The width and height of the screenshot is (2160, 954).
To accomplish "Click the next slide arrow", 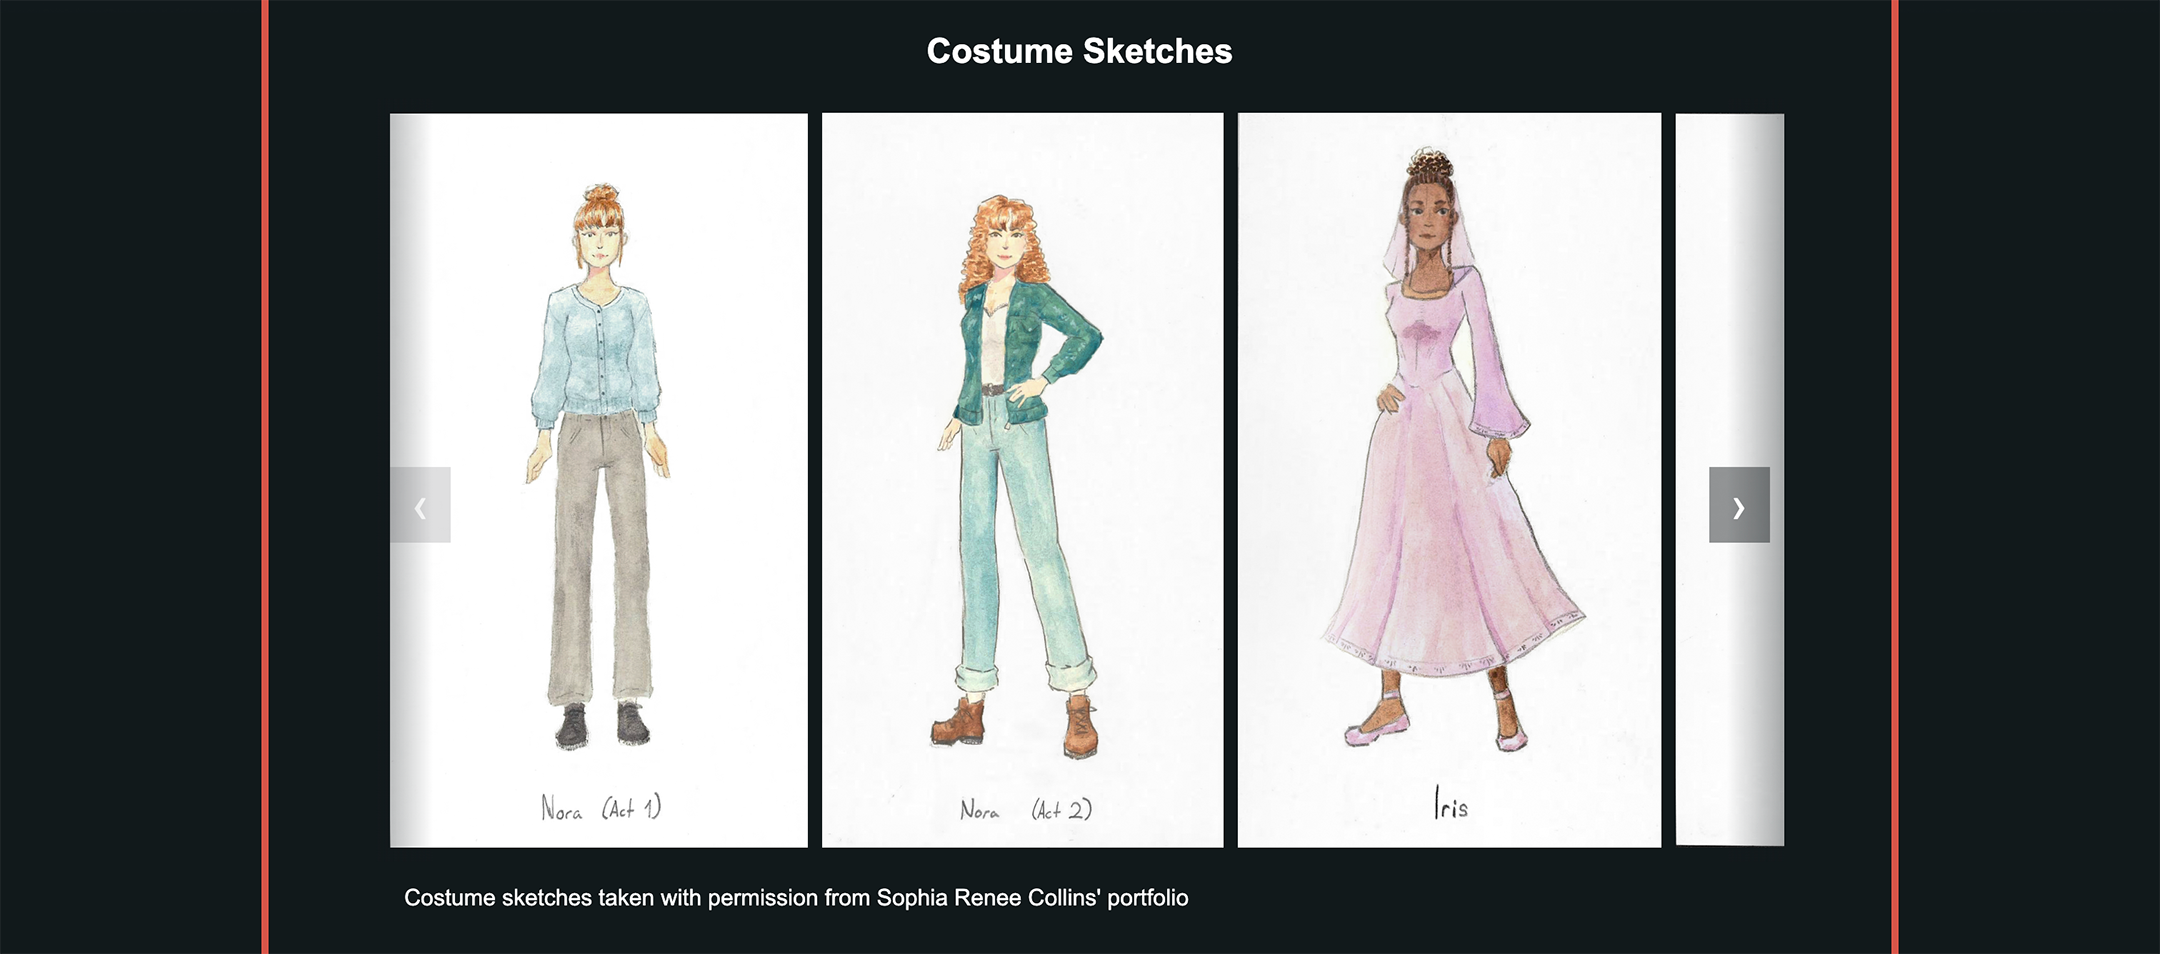I will pos(1738,505).
